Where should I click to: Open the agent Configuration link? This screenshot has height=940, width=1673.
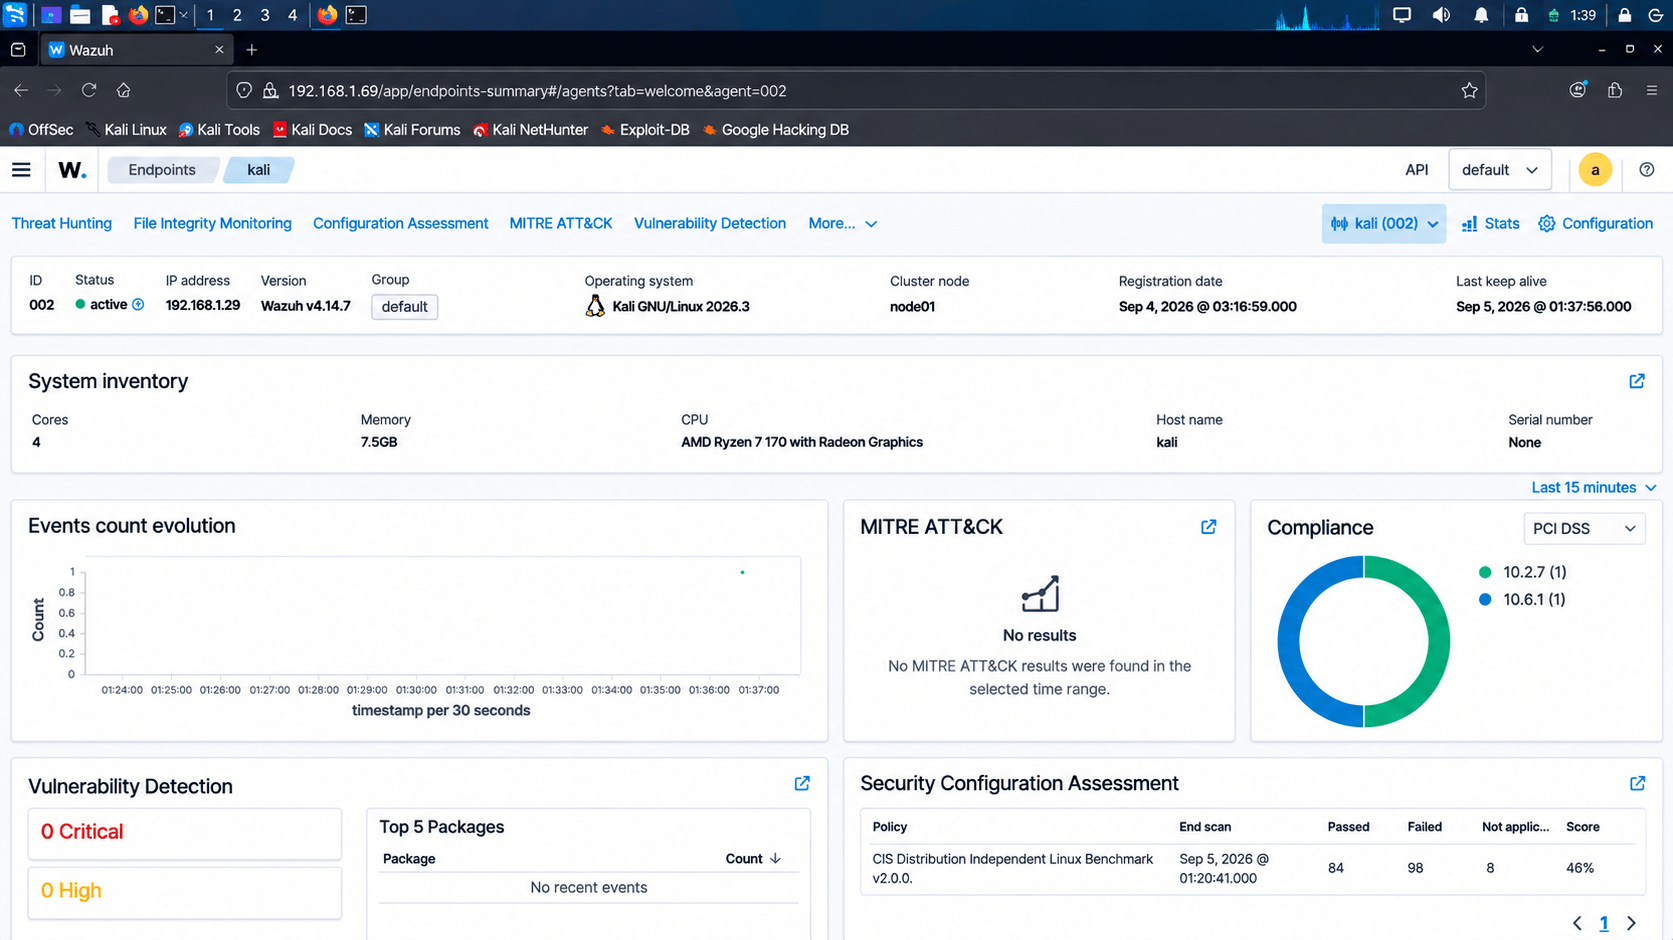[x=1596, y=224]
